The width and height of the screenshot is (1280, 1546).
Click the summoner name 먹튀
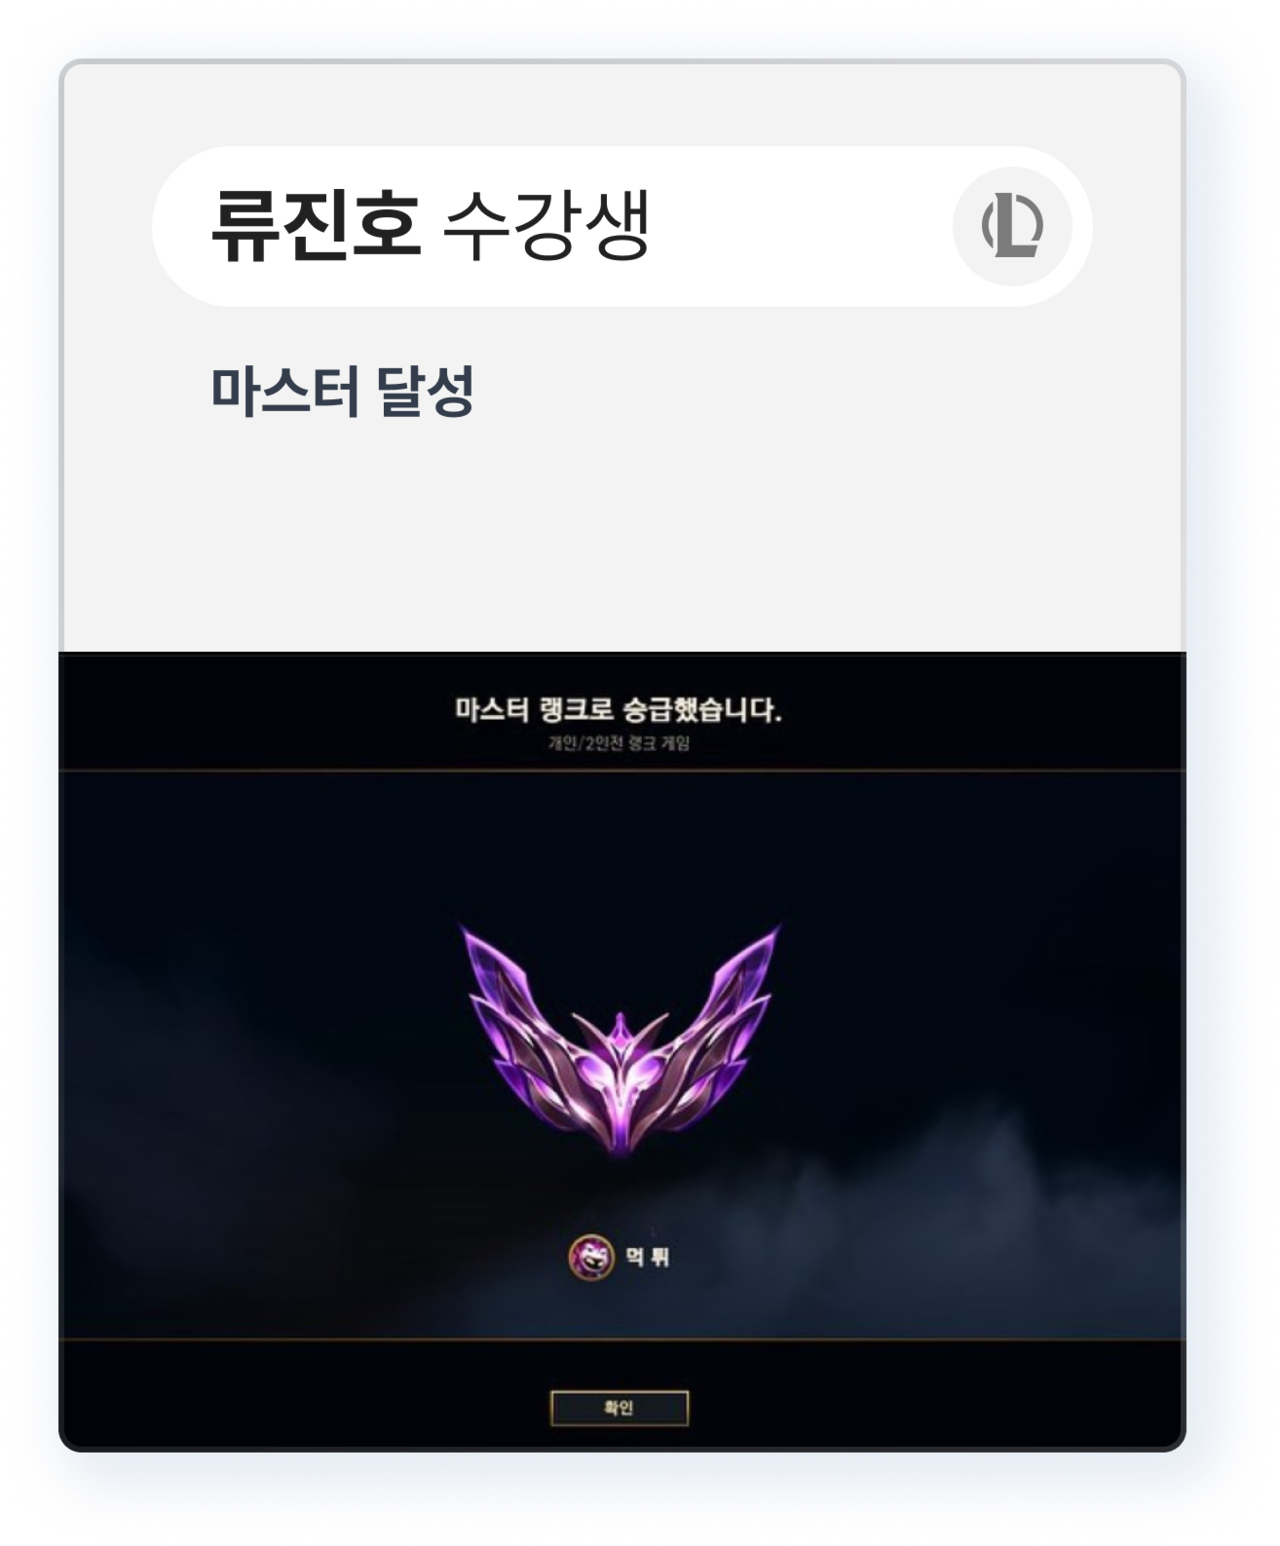(x=647, y=1257)
